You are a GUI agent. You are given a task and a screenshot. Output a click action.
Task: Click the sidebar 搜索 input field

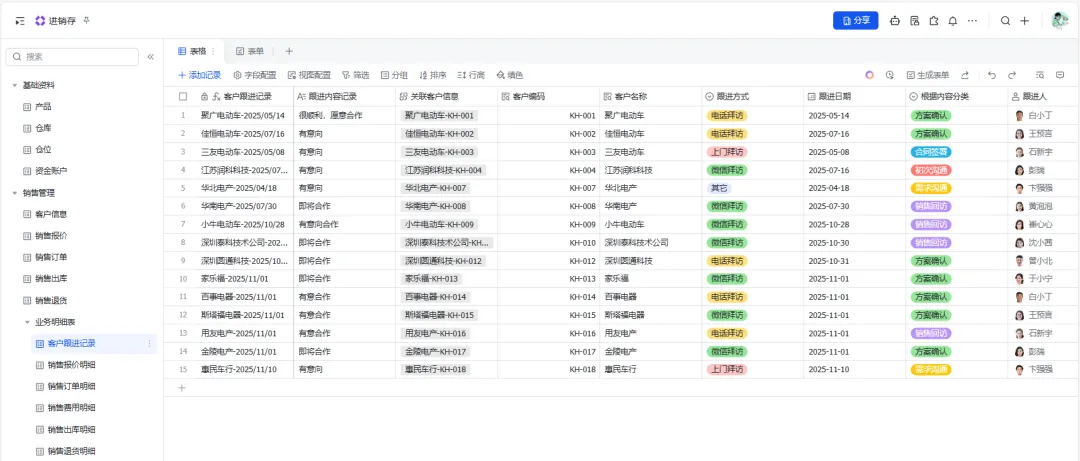[x=72, y=57]
